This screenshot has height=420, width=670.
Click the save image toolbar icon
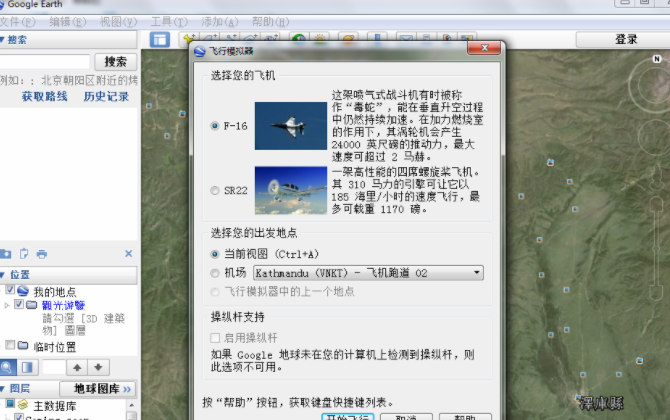[x=467, y=38]
